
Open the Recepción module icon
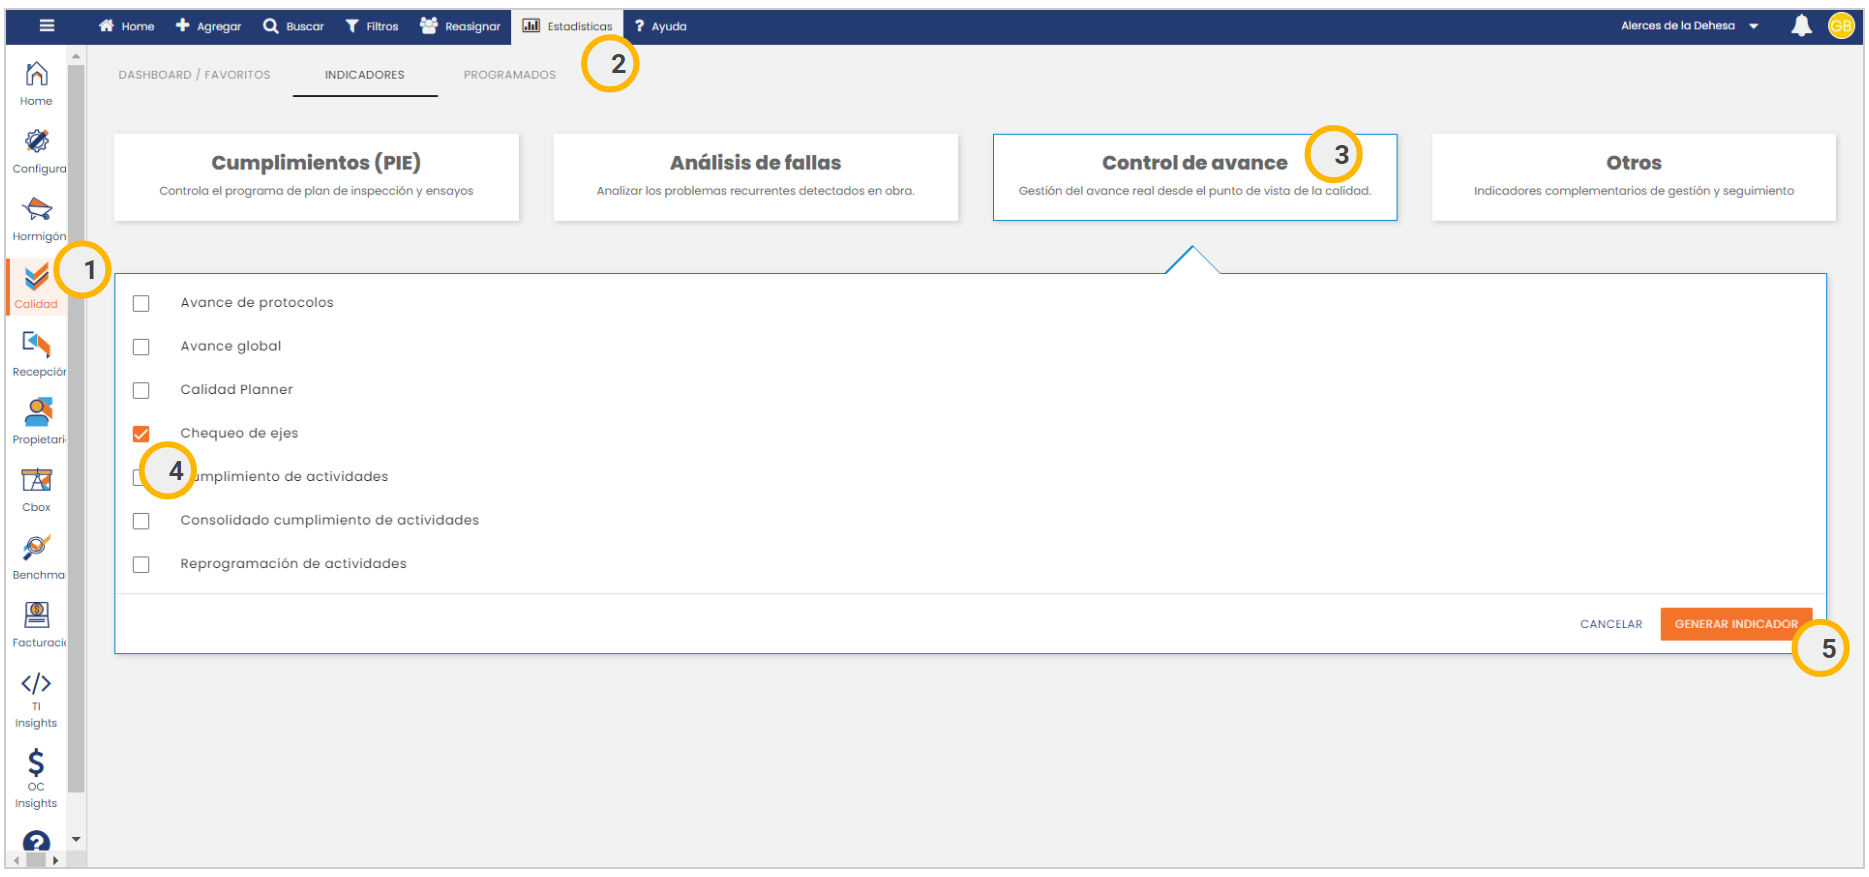coord(37,345)
